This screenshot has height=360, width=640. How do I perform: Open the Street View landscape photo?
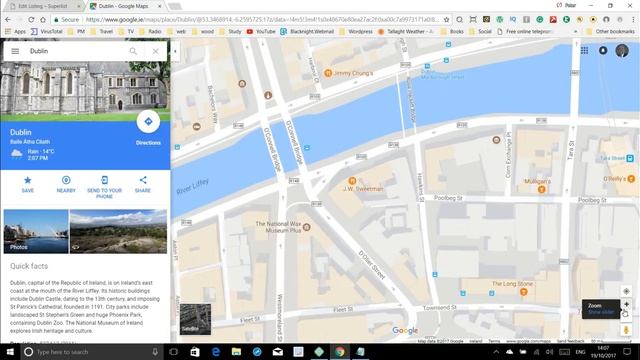118,231
